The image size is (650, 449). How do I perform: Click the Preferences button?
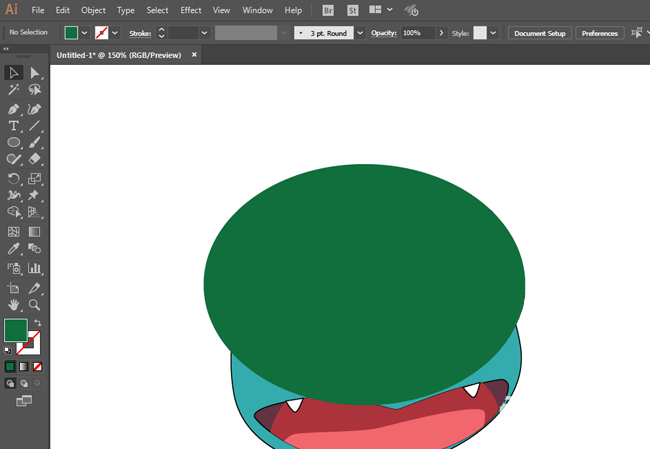[x=599, y=33]
